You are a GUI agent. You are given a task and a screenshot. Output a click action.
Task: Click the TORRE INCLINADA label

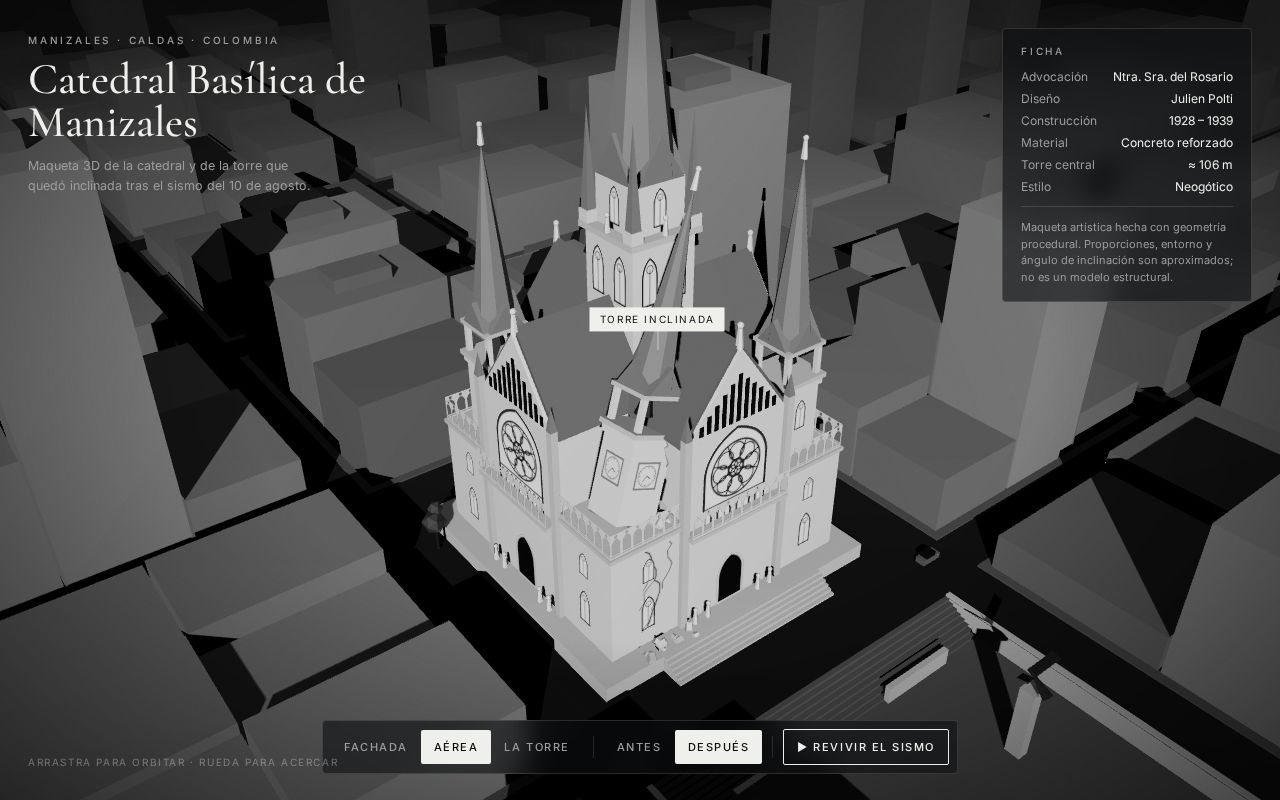[657, 320]
